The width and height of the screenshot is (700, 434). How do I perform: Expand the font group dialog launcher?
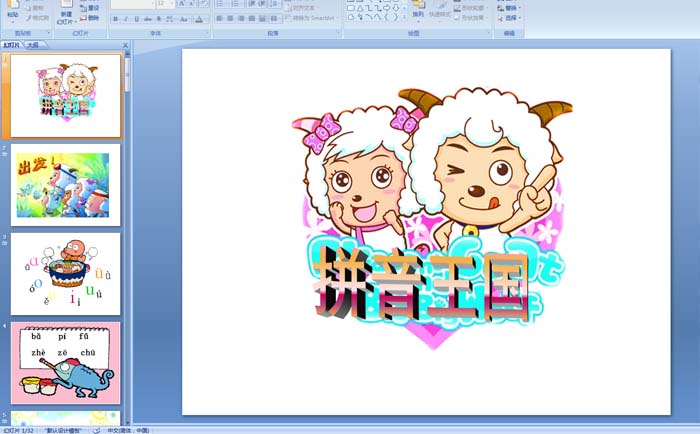[207, 33]
